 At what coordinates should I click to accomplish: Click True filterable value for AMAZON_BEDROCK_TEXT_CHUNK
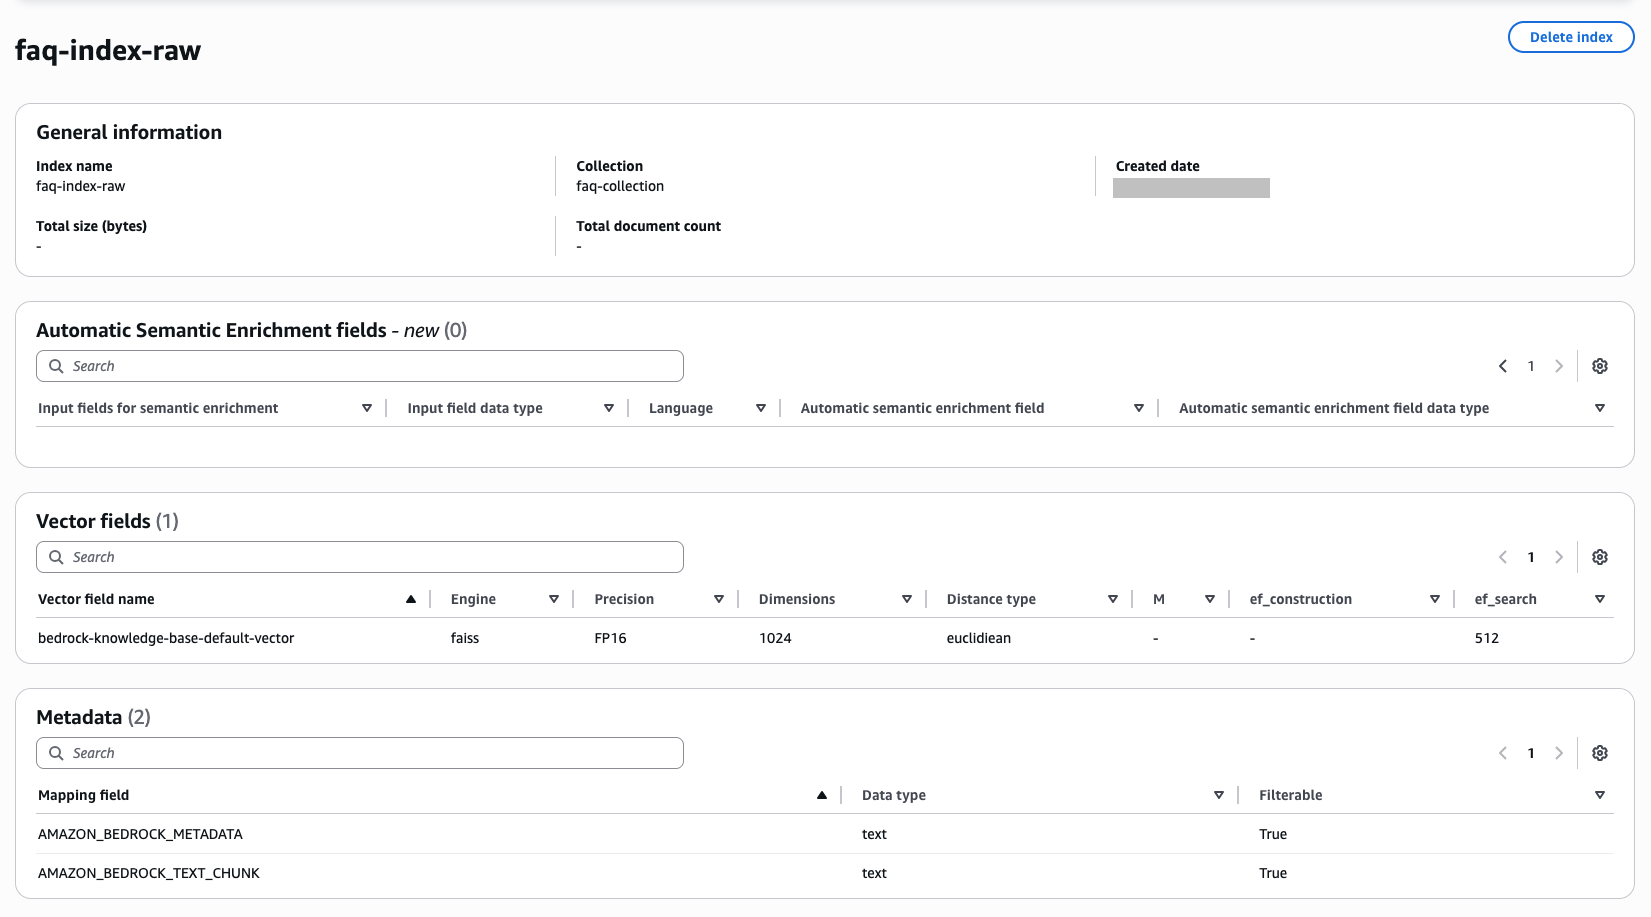[x=1273, y=873]
